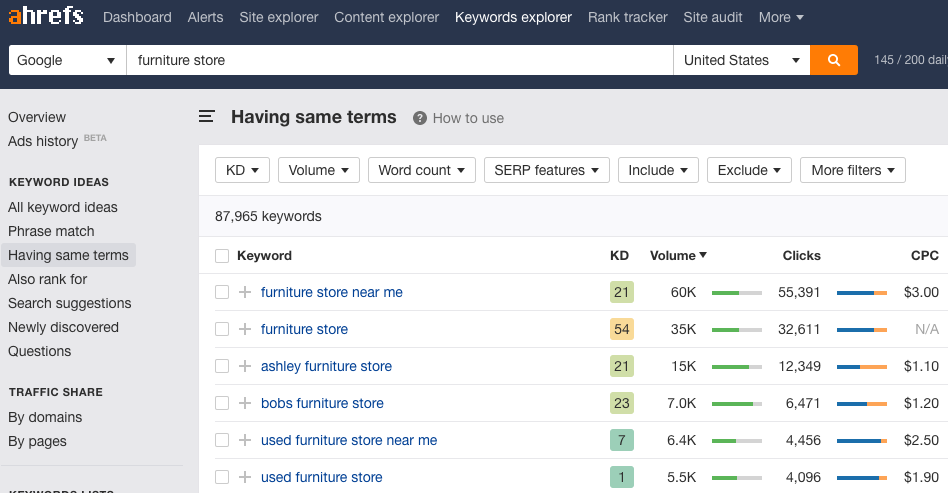
Task: Check the 'used furniture store' row checkbox
Action: coord(222,477)
